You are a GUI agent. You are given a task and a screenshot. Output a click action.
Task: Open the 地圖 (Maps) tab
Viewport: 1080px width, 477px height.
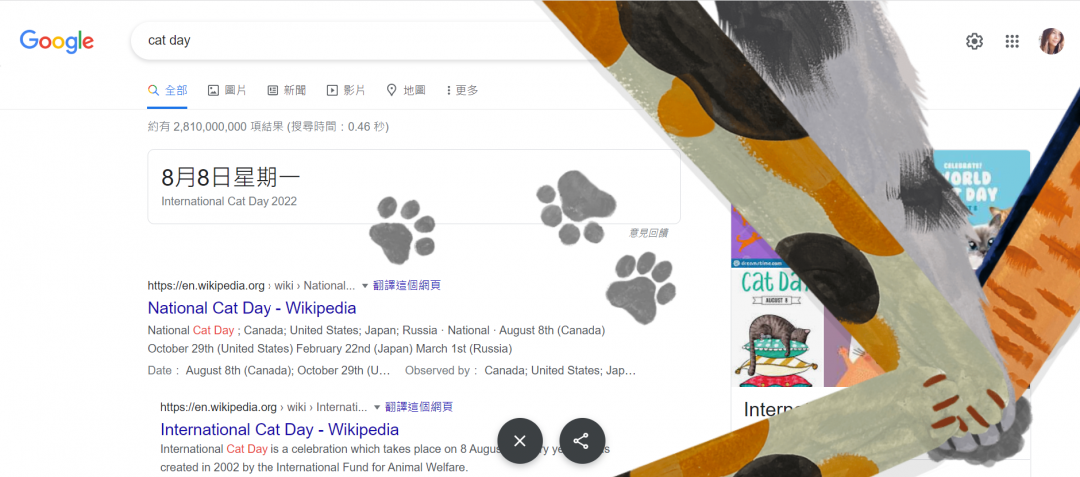tap(406, 90)
